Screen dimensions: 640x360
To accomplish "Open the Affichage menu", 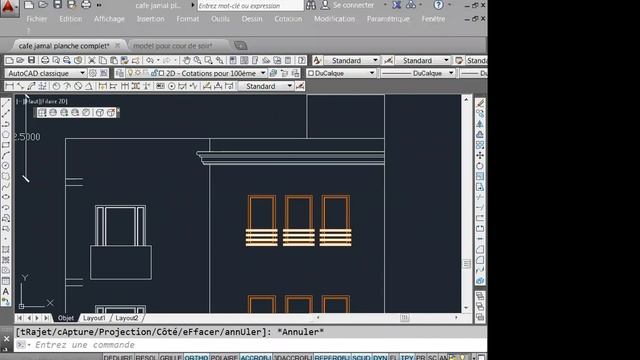I will [109, 19].
